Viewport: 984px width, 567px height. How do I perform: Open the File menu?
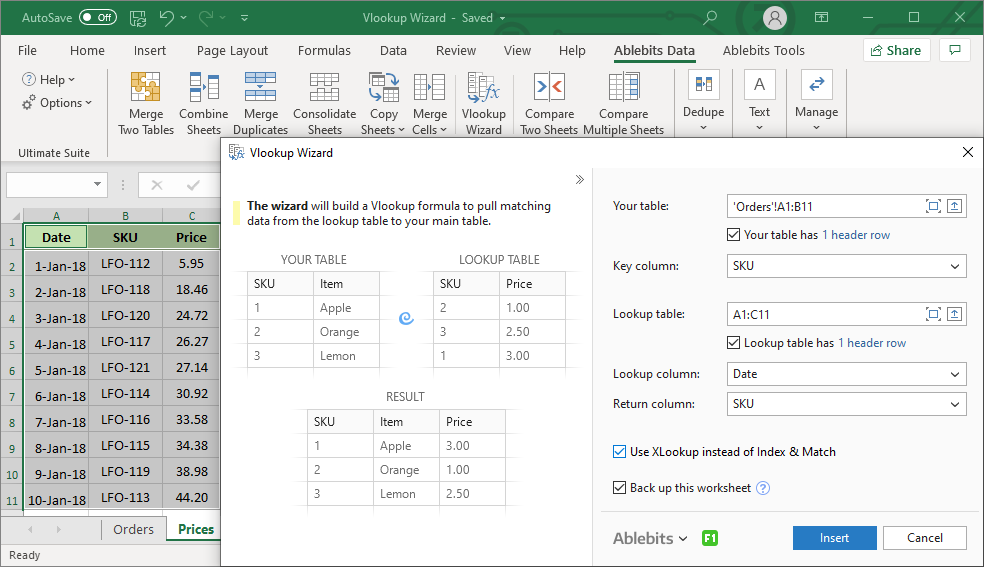27,50
